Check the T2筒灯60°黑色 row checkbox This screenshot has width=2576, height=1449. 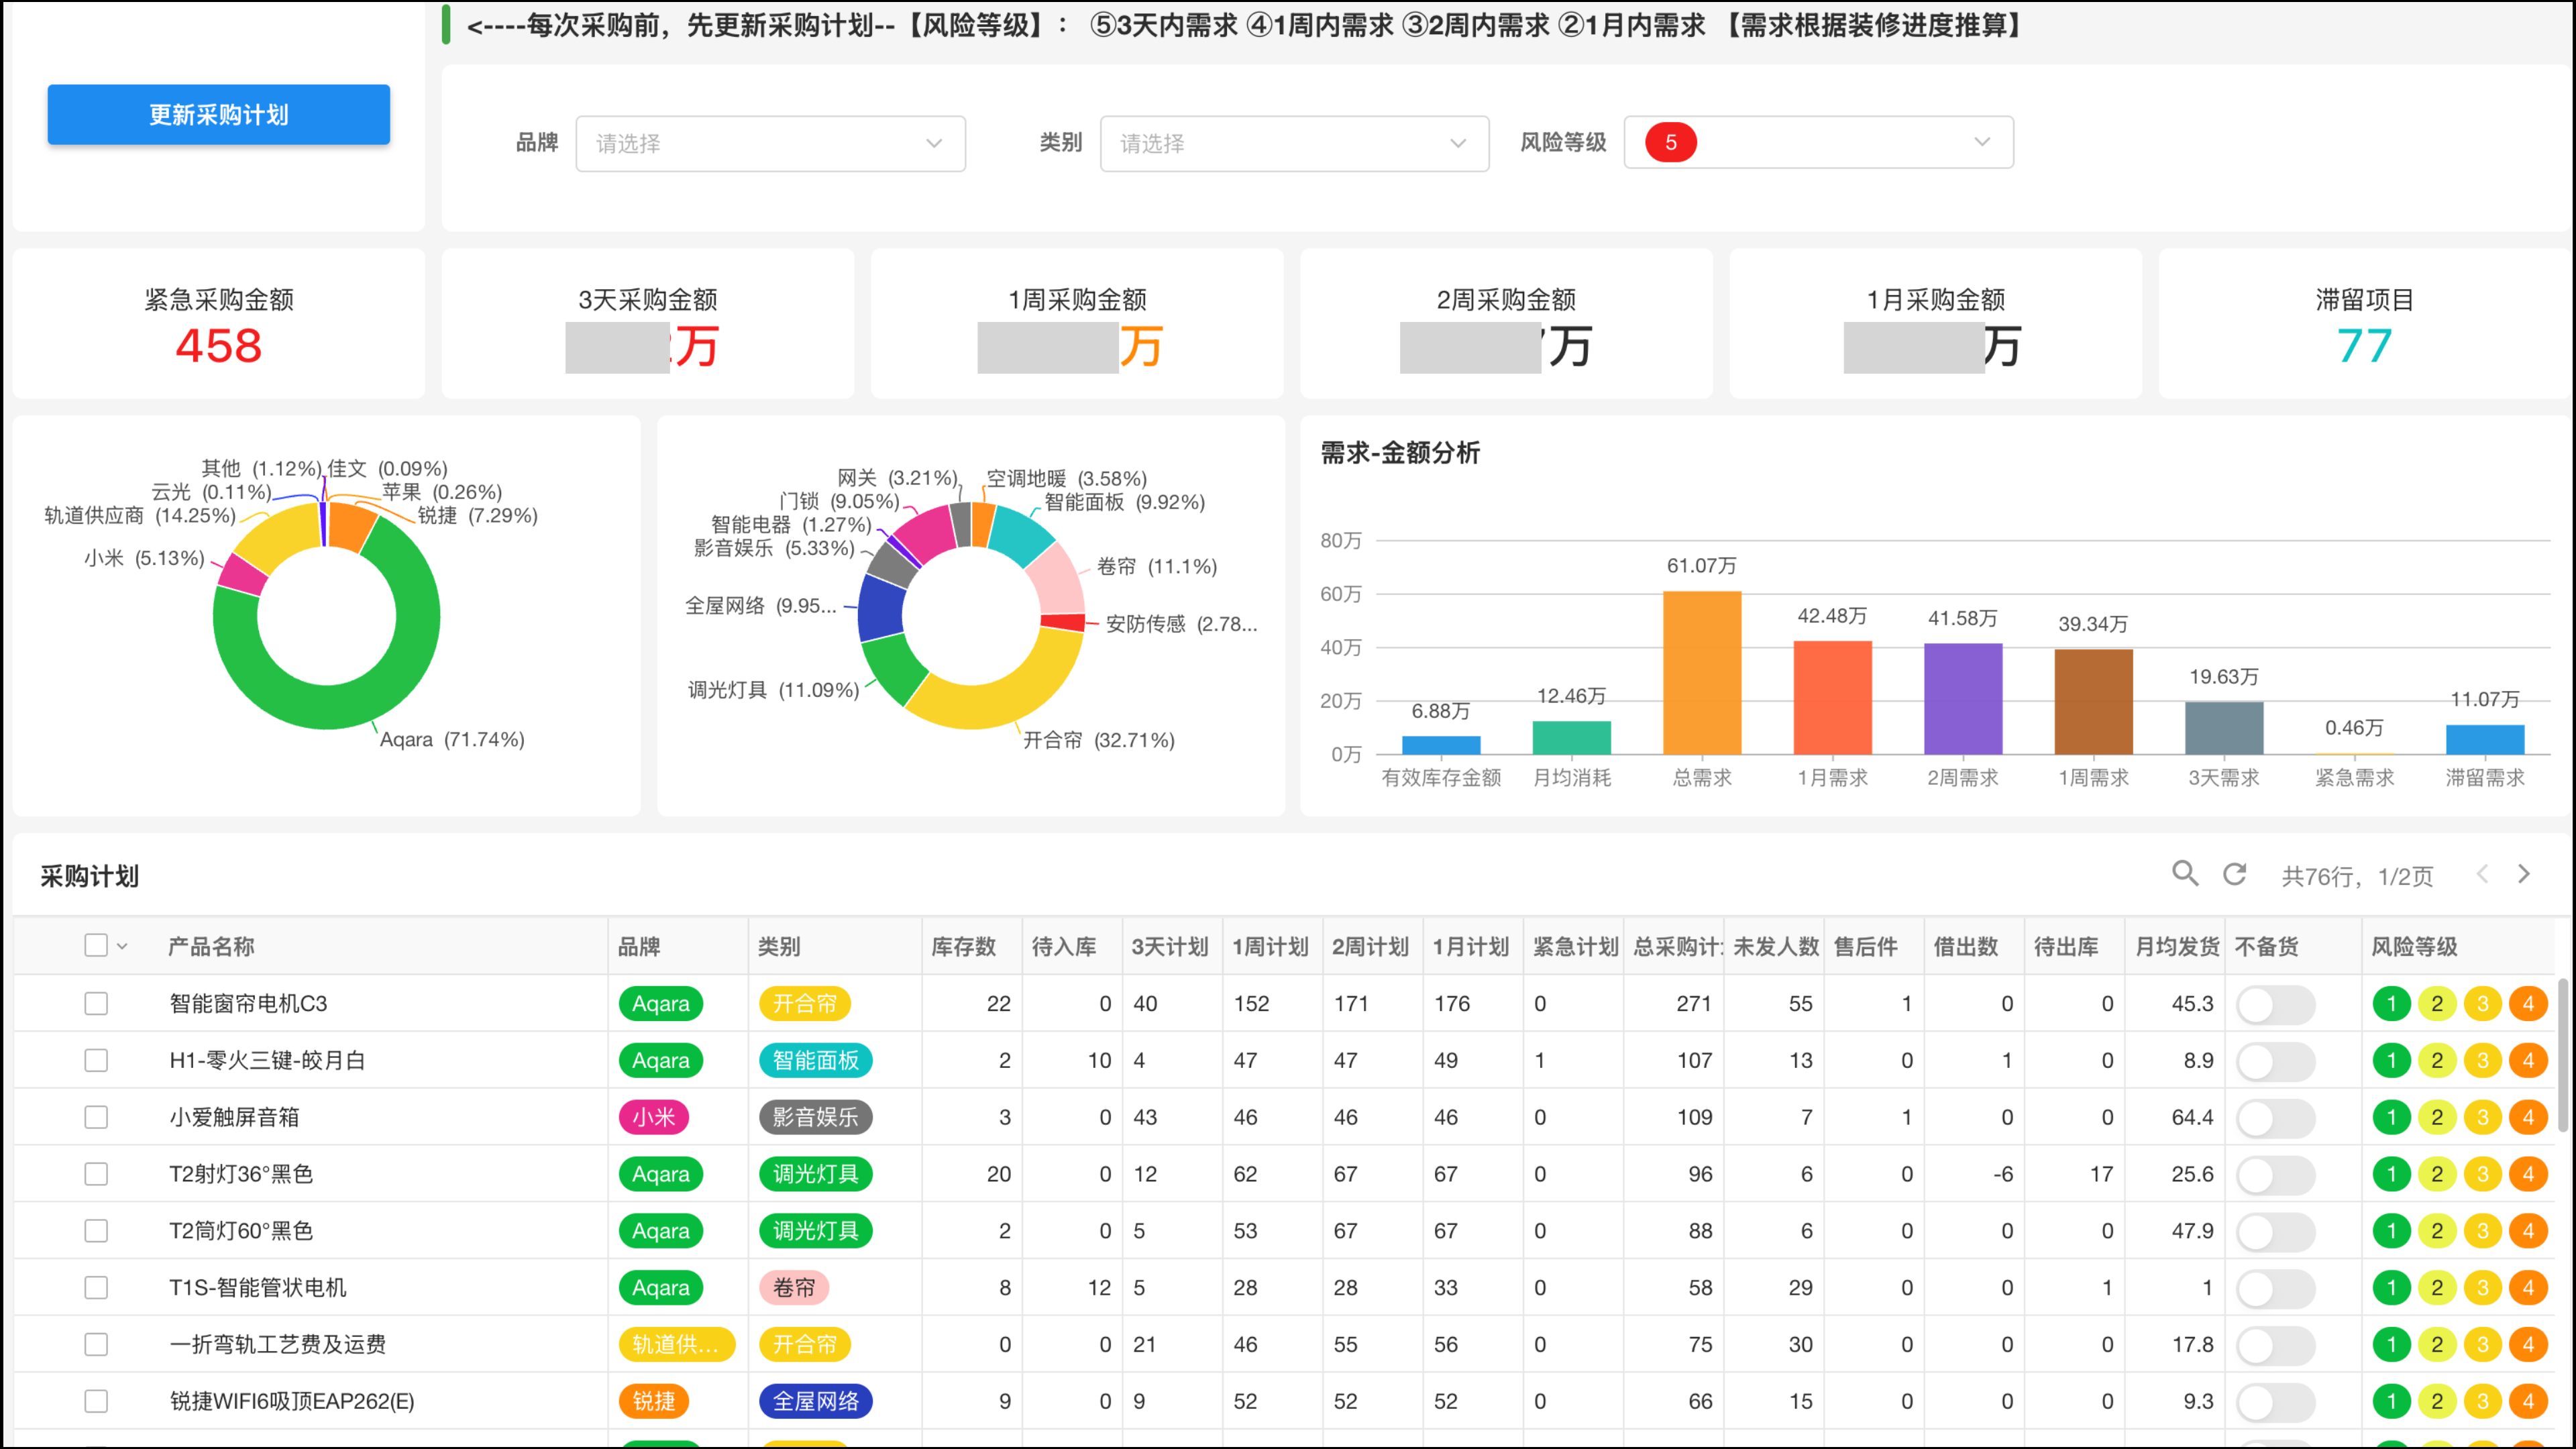pyautogui.click(x=96, y=1231)
